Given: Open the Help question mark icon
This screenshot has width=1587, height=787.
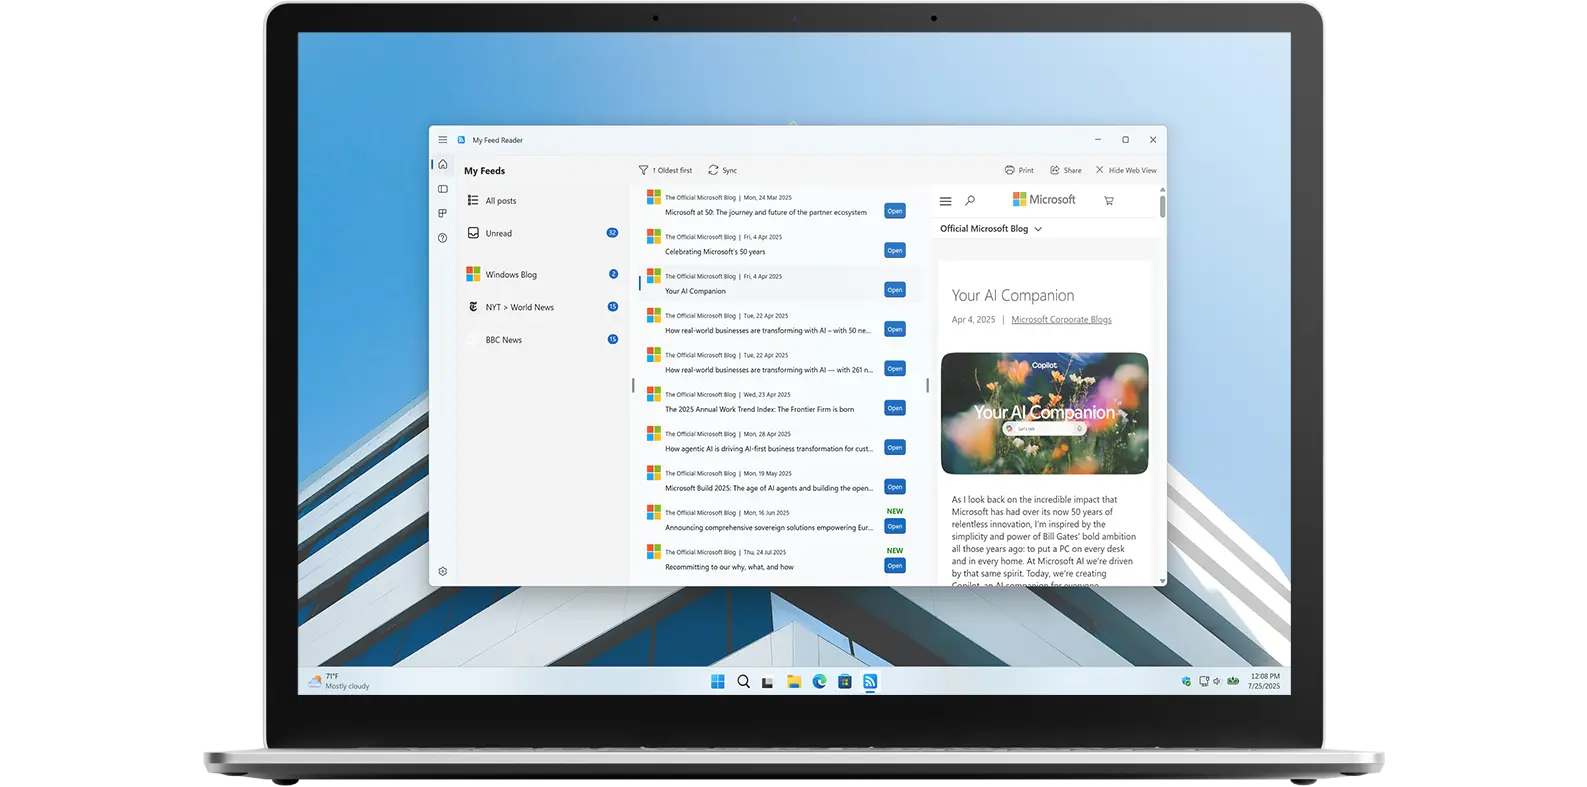Looking at the screenshot, I should [443, 238].
